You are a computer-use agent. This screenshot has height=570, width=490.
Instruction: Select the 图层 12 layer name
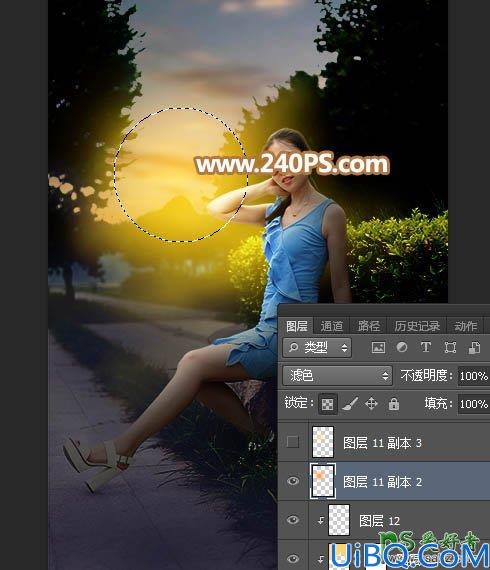379,521
